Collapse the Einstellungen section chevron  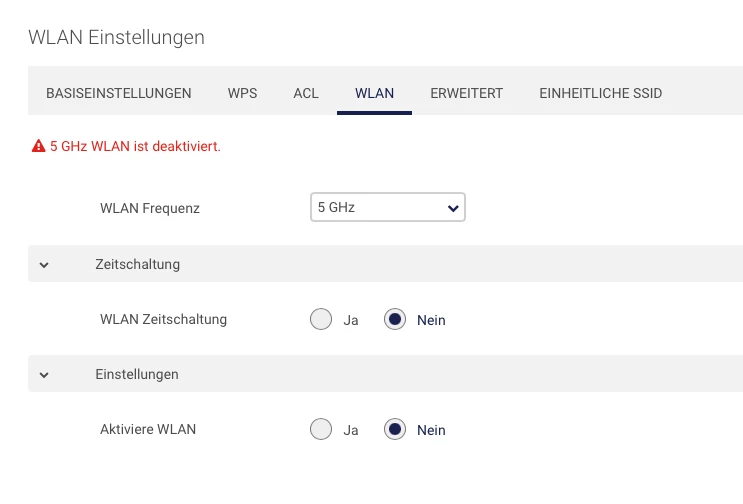[44, 375]
